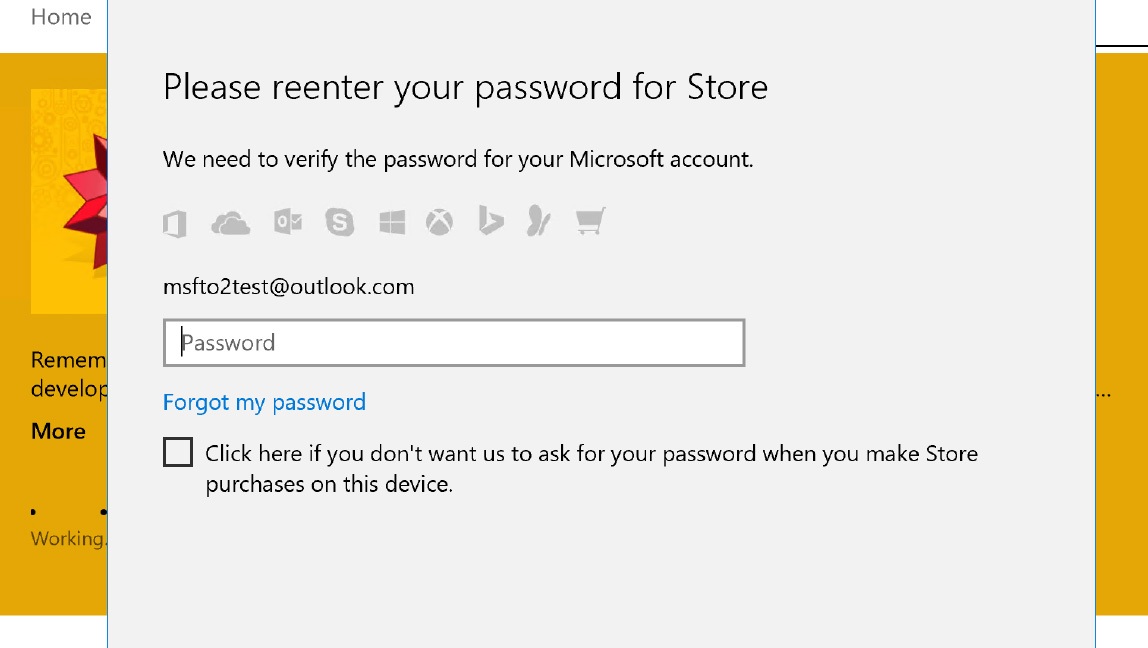Click the 'Please reenter your password for Store' heading
Image resolution: width=1148 pixels, height=648 pixels.
click(x=466, y=89)
